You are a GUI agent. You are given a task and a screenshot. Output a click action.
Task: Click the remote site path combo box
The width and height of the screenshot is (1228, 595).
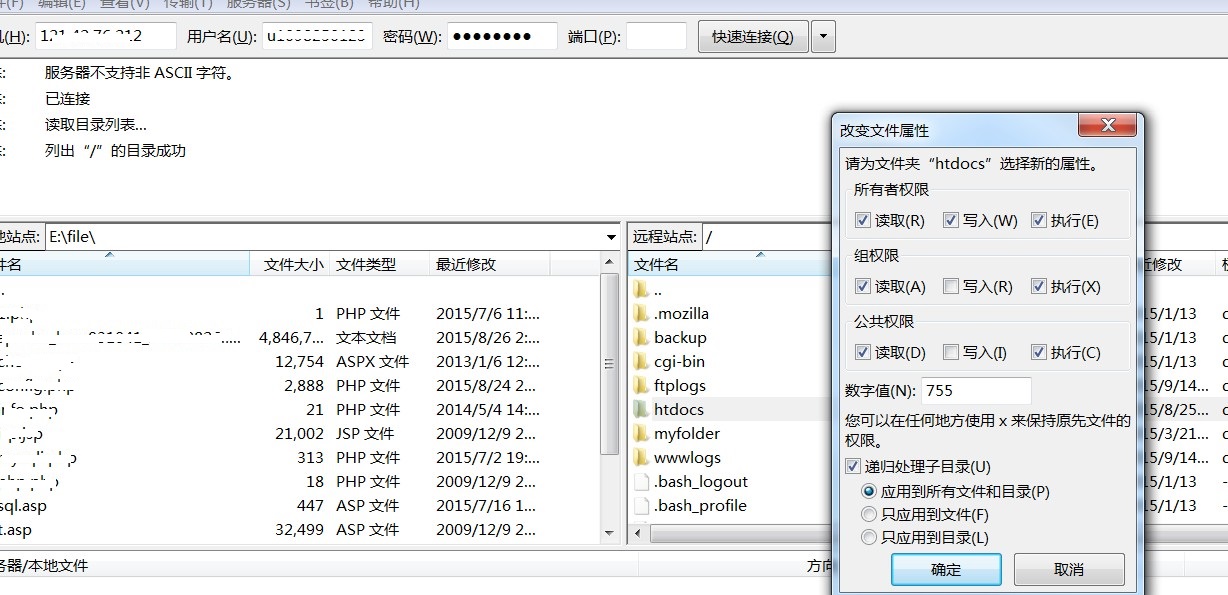tap(765, 237)
